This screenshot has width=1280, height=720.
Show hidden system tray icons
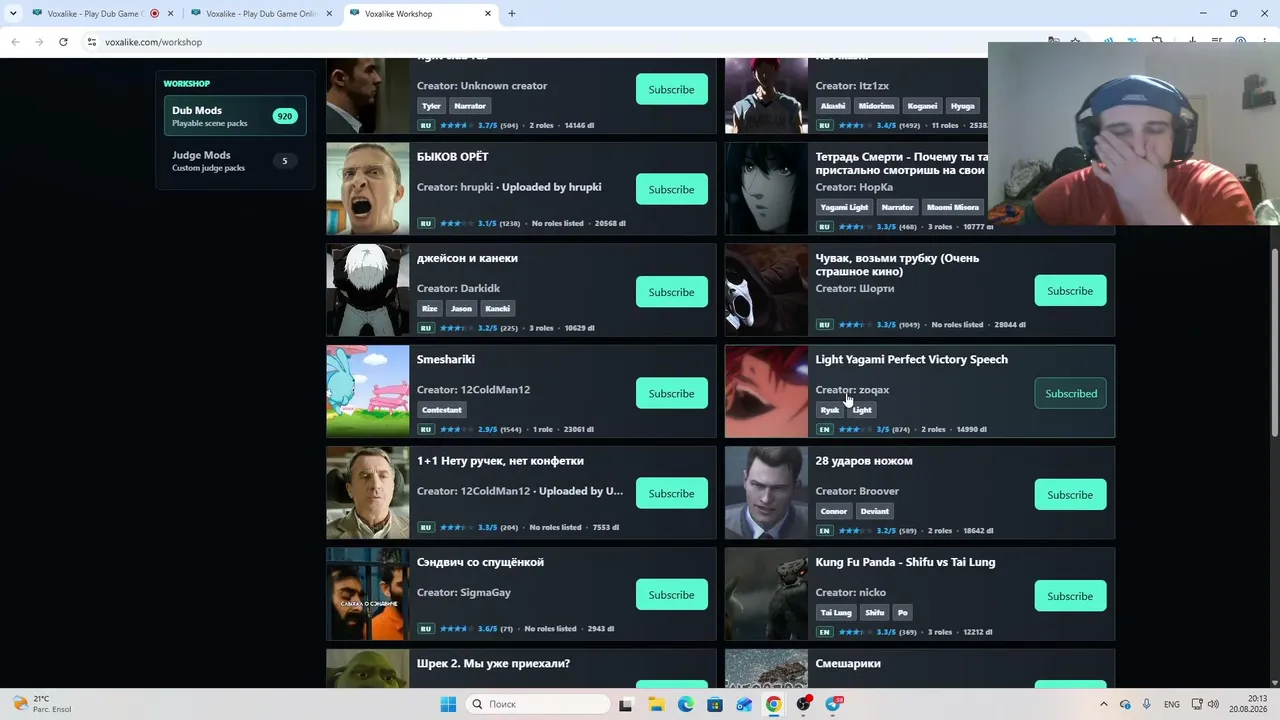[1104, 704]
